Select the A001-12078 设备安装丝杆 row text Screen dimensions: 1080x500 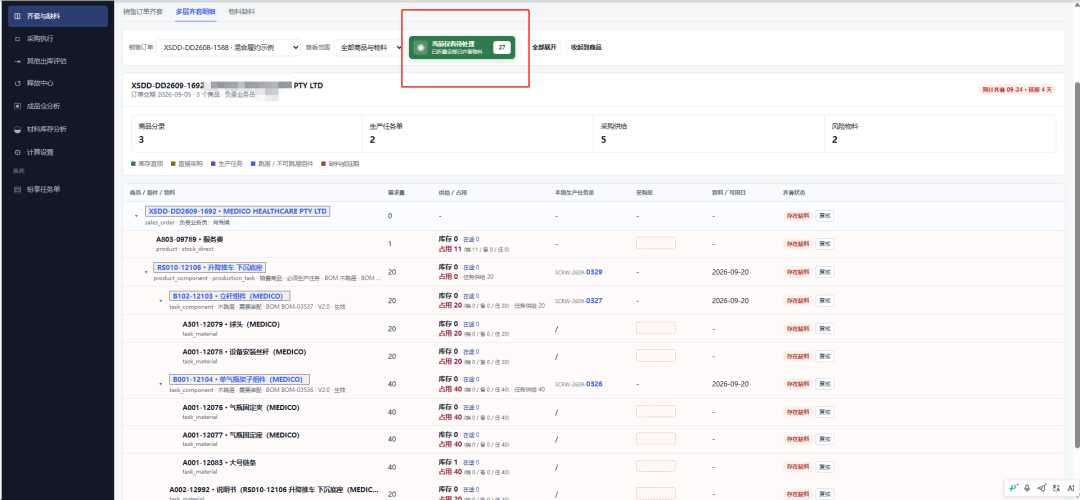click(x=244, y=351)
